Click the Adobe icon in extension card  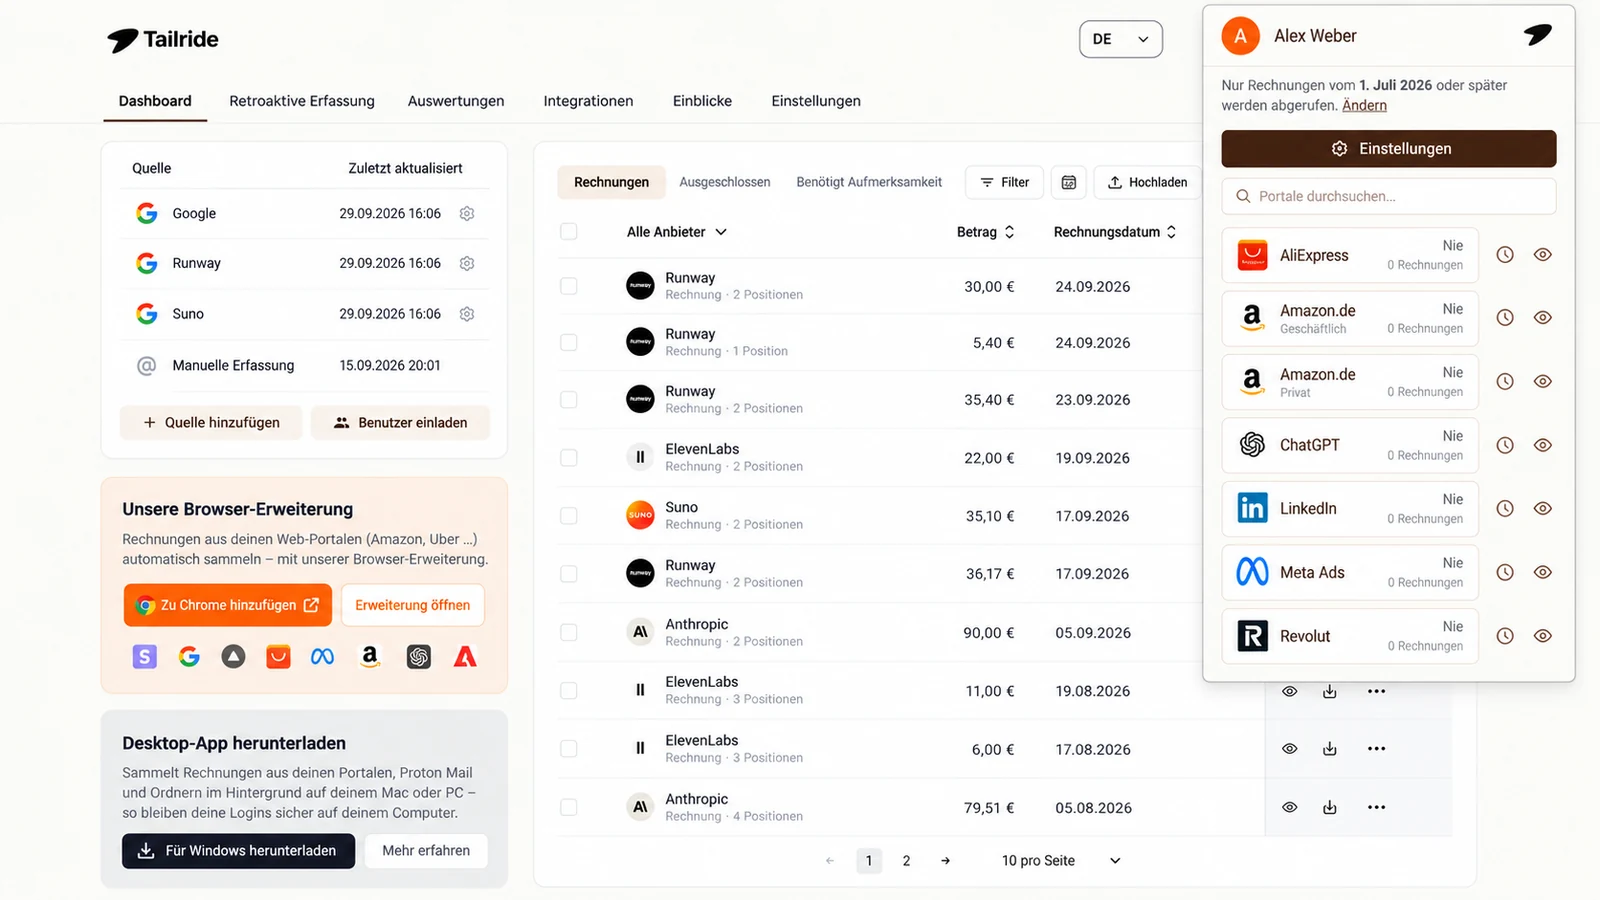[x=465, y=657]
